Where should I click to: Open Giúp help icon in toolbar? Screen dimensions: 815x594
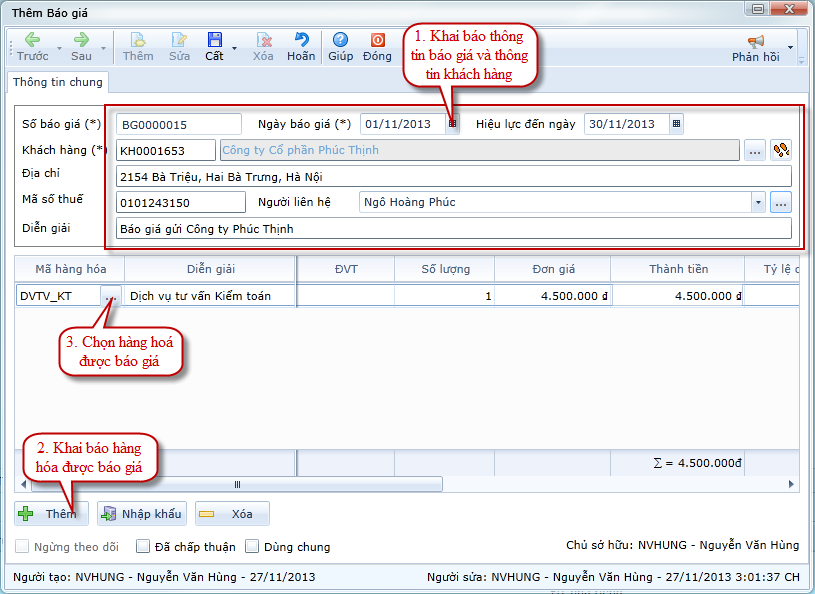coord(340,40)
